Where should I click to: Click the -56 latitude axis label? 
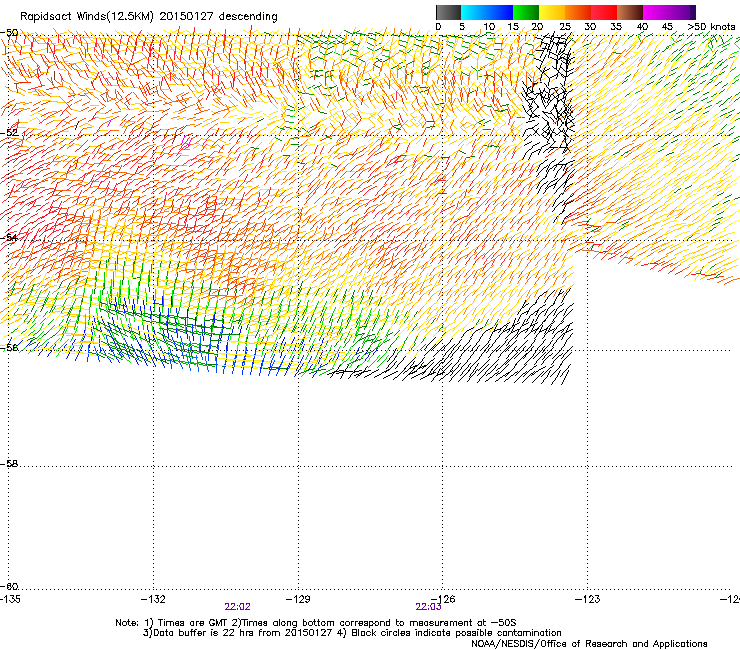tap(9, 347)
